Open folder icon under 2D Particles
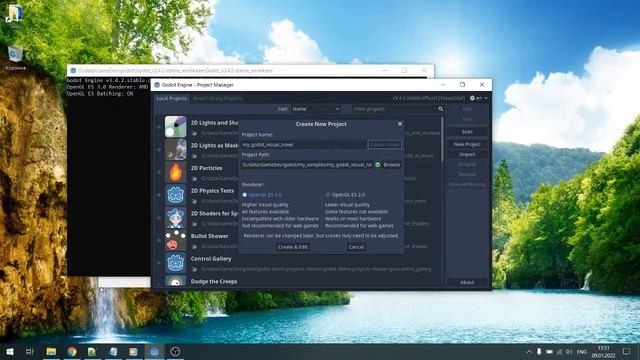 tap(194, 179)
